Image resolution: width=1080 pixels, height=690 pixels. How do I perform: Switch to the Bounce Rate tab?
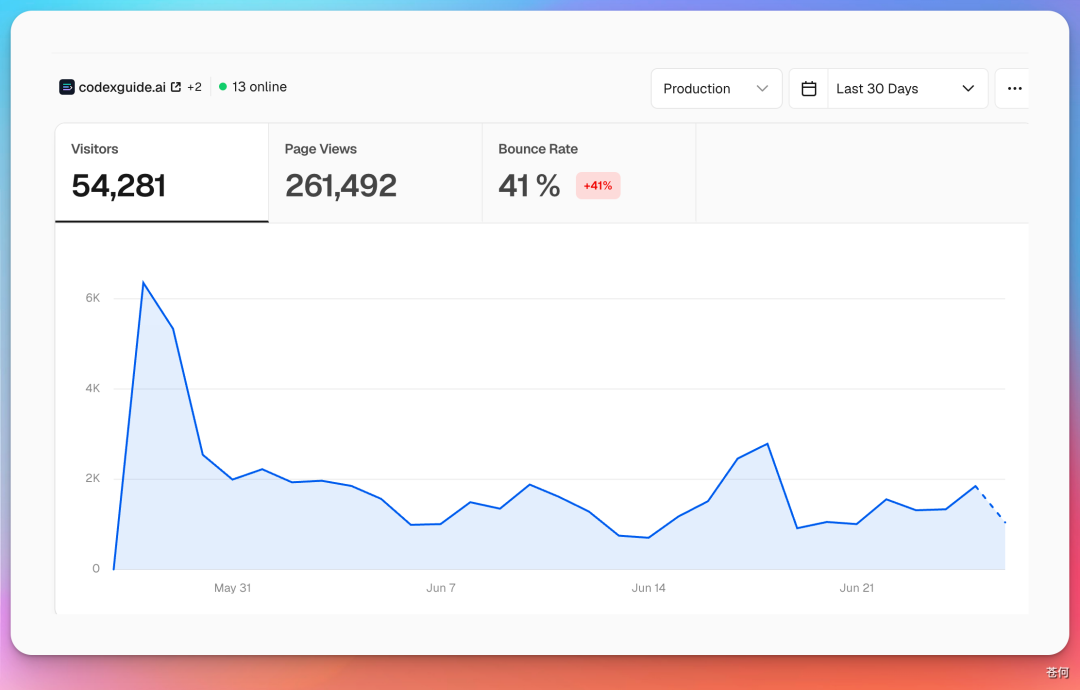[x=589, y=173]
